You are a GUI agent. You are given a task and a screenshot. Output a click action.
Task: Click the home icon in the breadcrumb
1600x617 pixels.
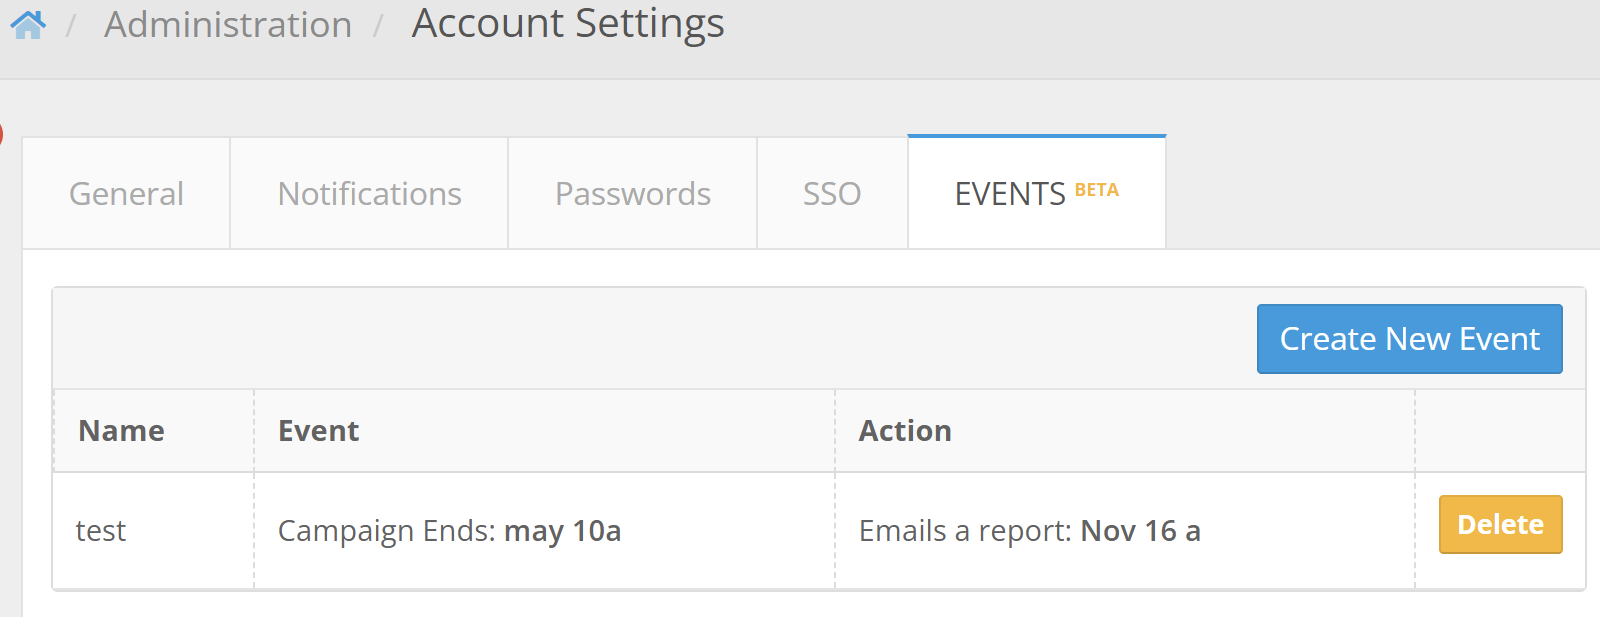28,25
